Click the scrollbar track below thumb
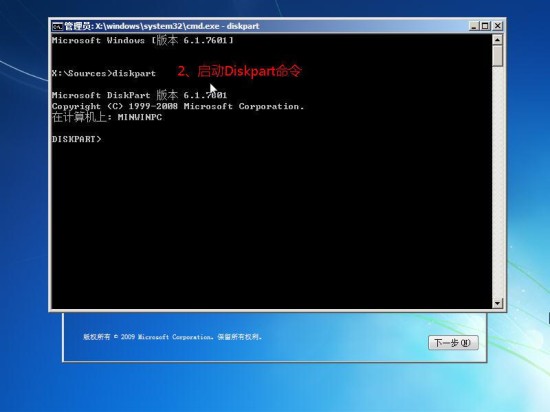The image size is (550, 412). tap(497, 182)
